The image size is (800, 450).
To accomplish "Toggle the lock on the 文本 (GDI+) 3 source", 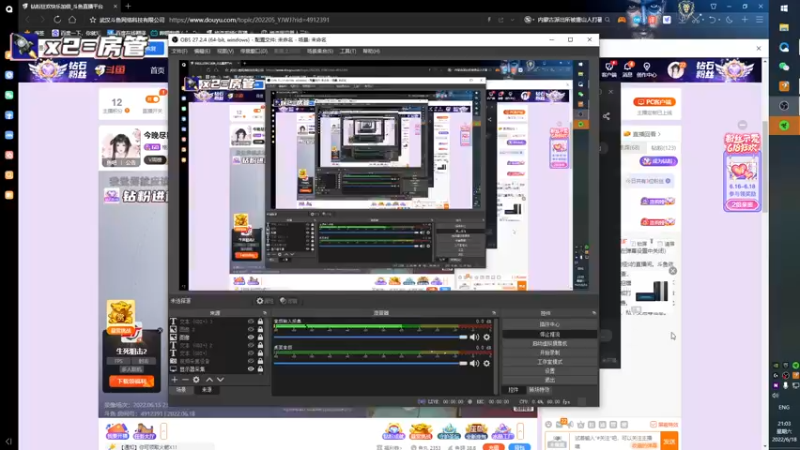I will pos(260,321).
